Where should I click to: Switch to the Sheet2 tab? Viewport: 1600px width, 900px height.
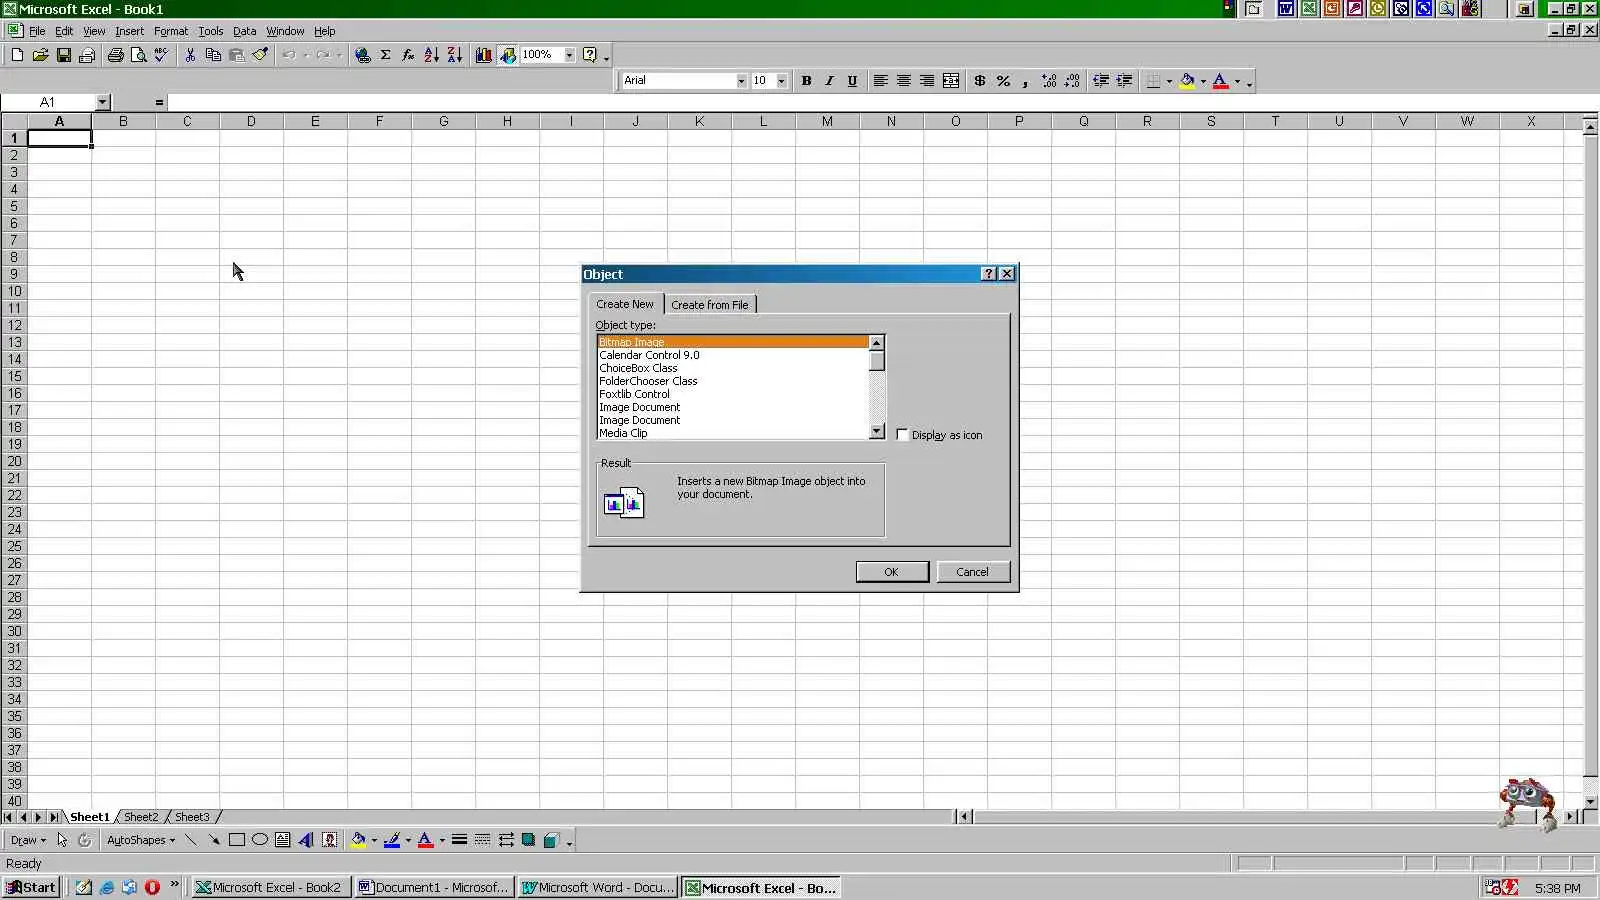(x=141, y=817)
